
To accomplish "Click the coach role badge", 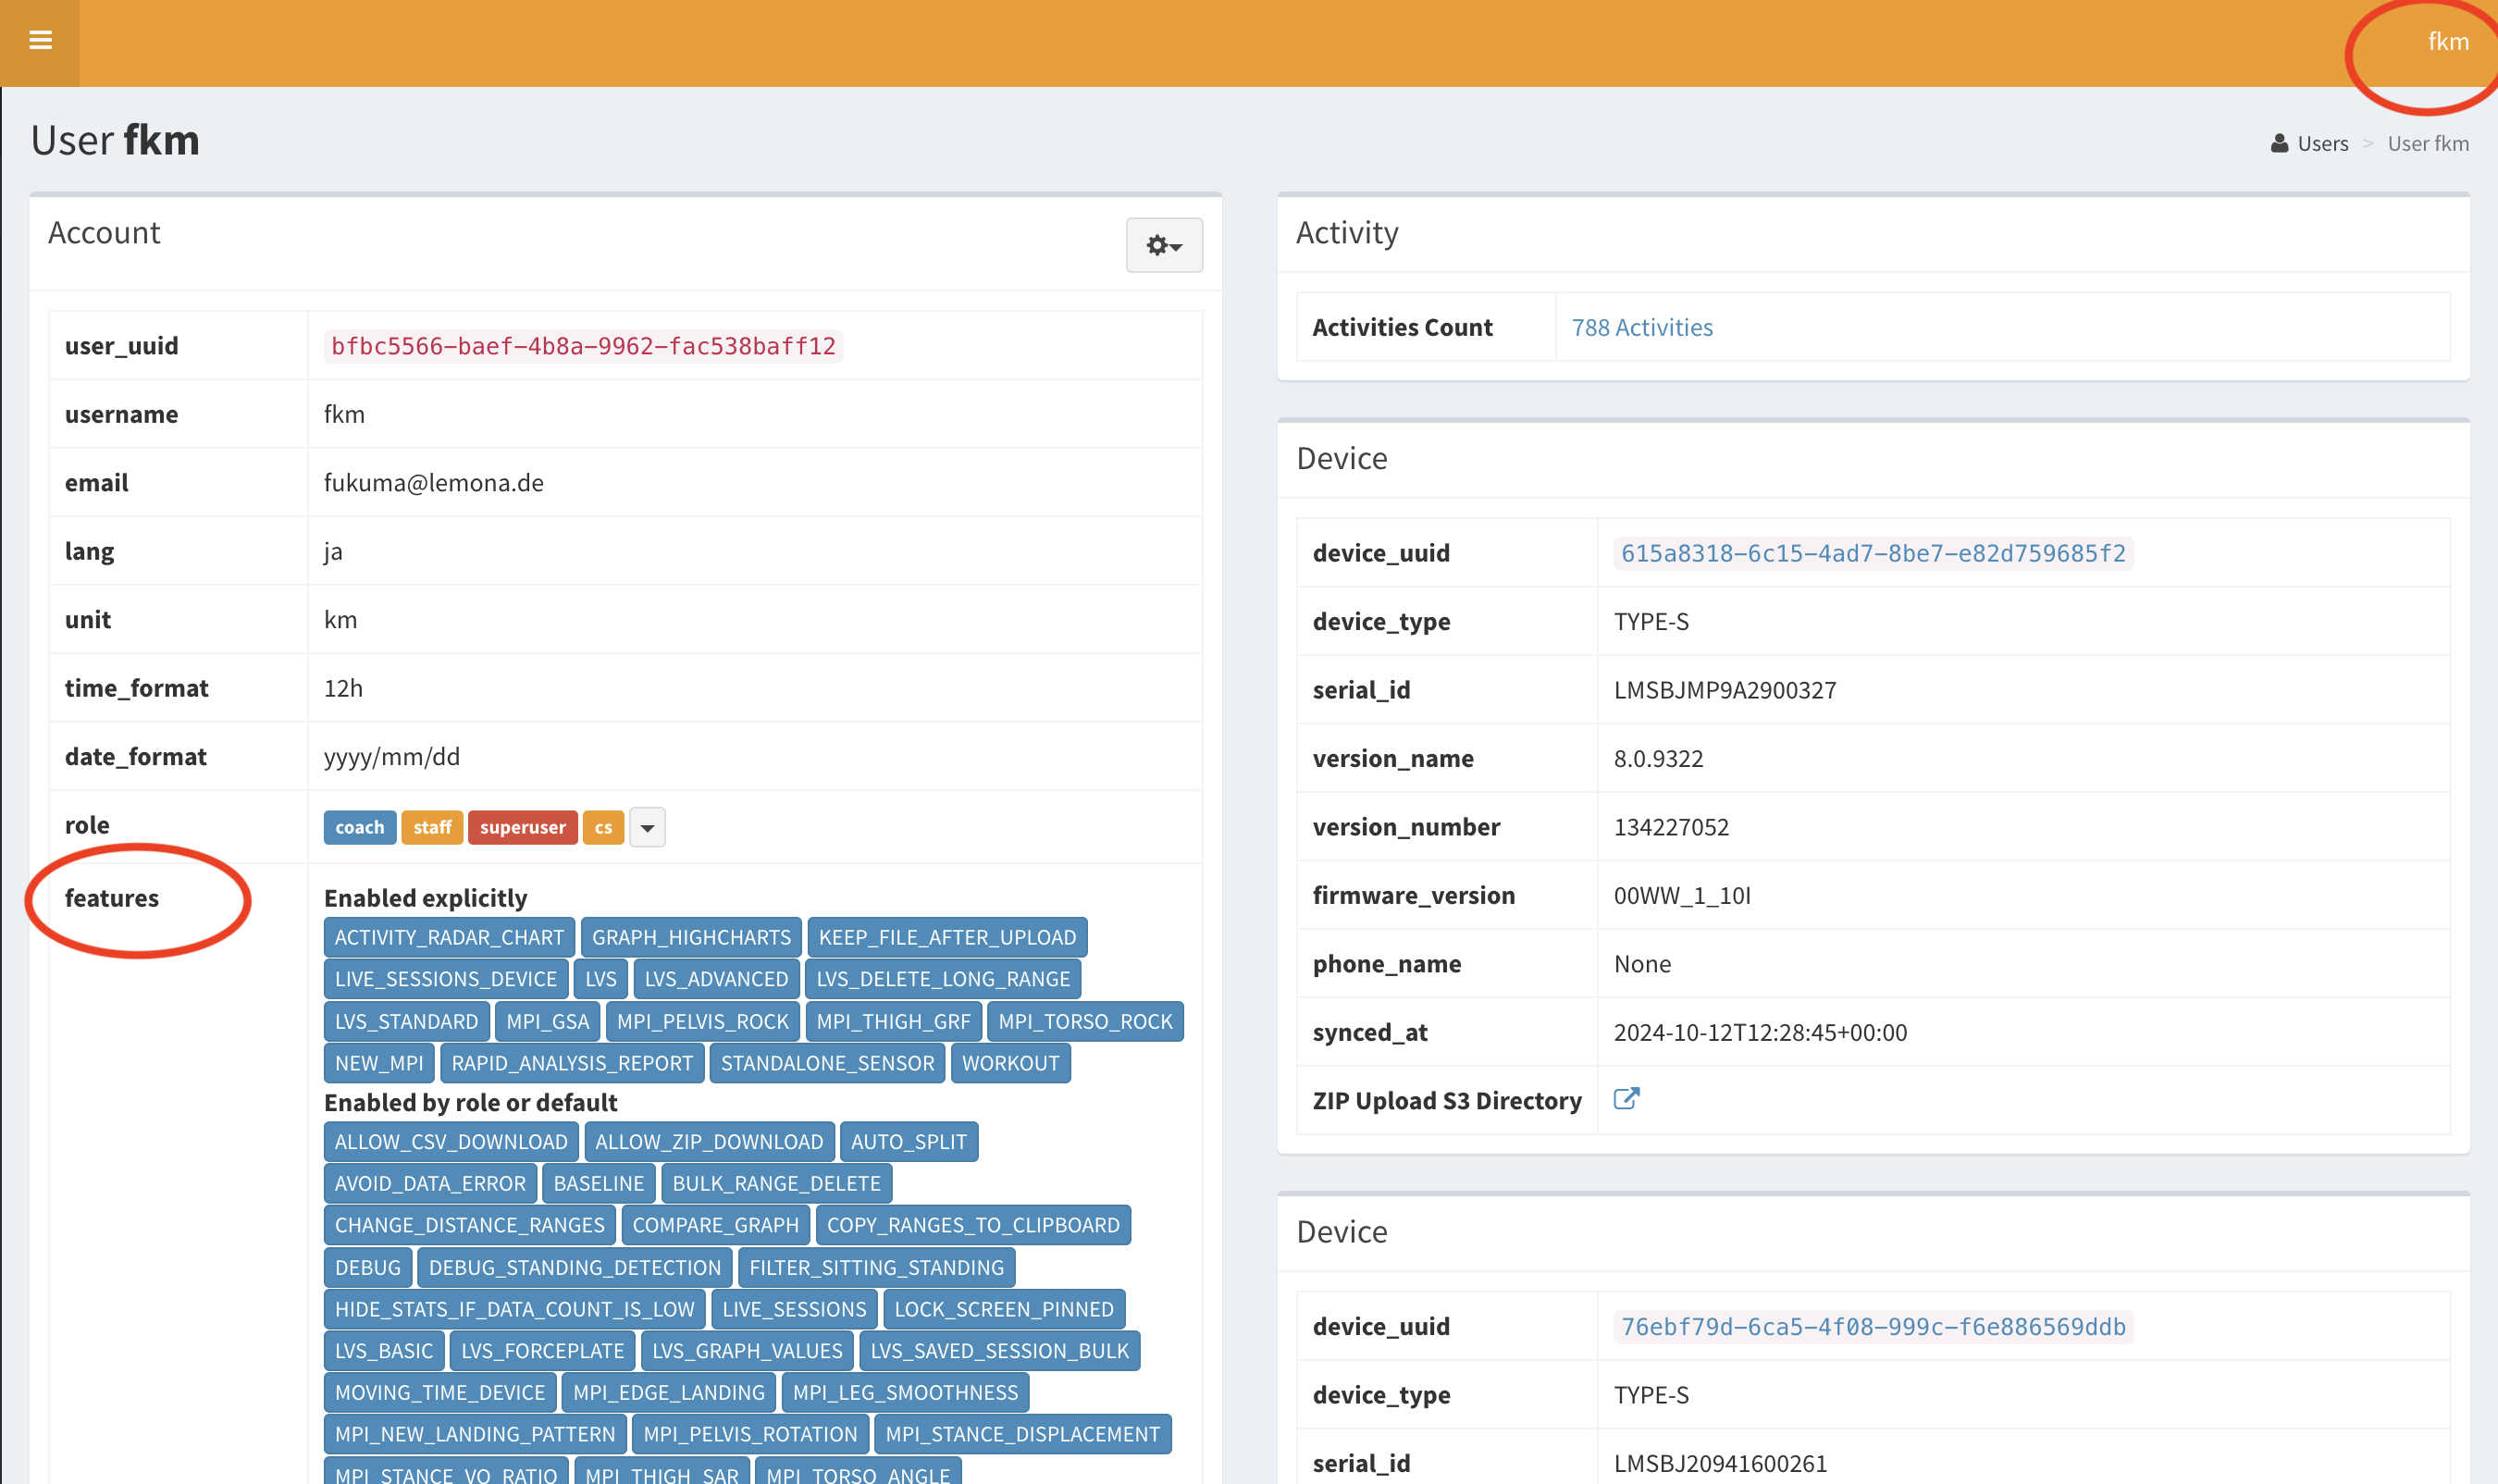I will pyautogui.click(x=359, y=828).
